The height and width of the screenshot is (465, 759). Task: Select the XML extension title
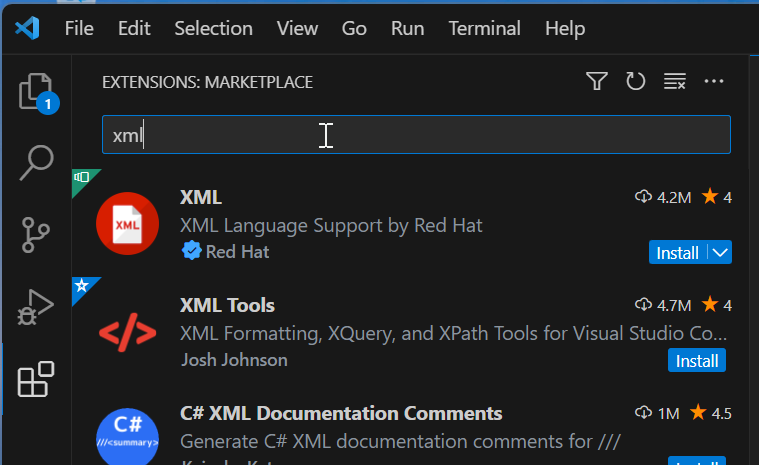click(201, 197)
